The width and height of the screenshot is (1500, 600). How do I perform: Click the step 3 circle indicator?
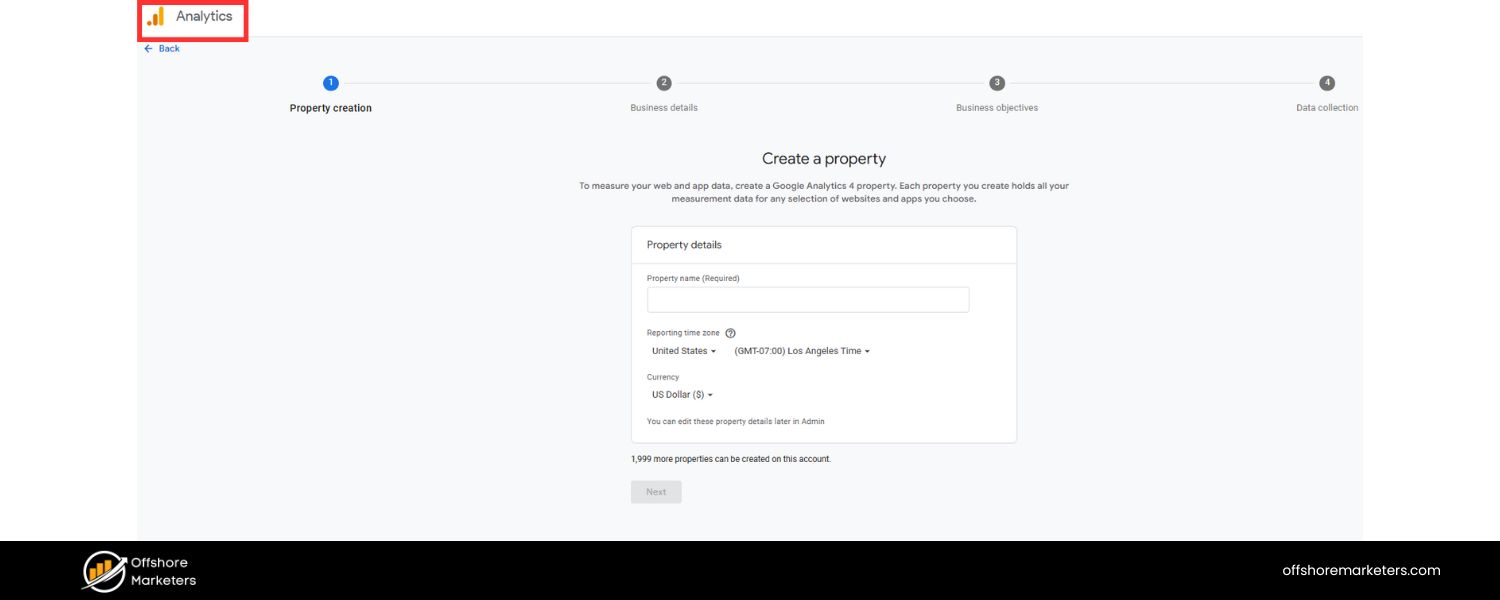click(996, 83)
